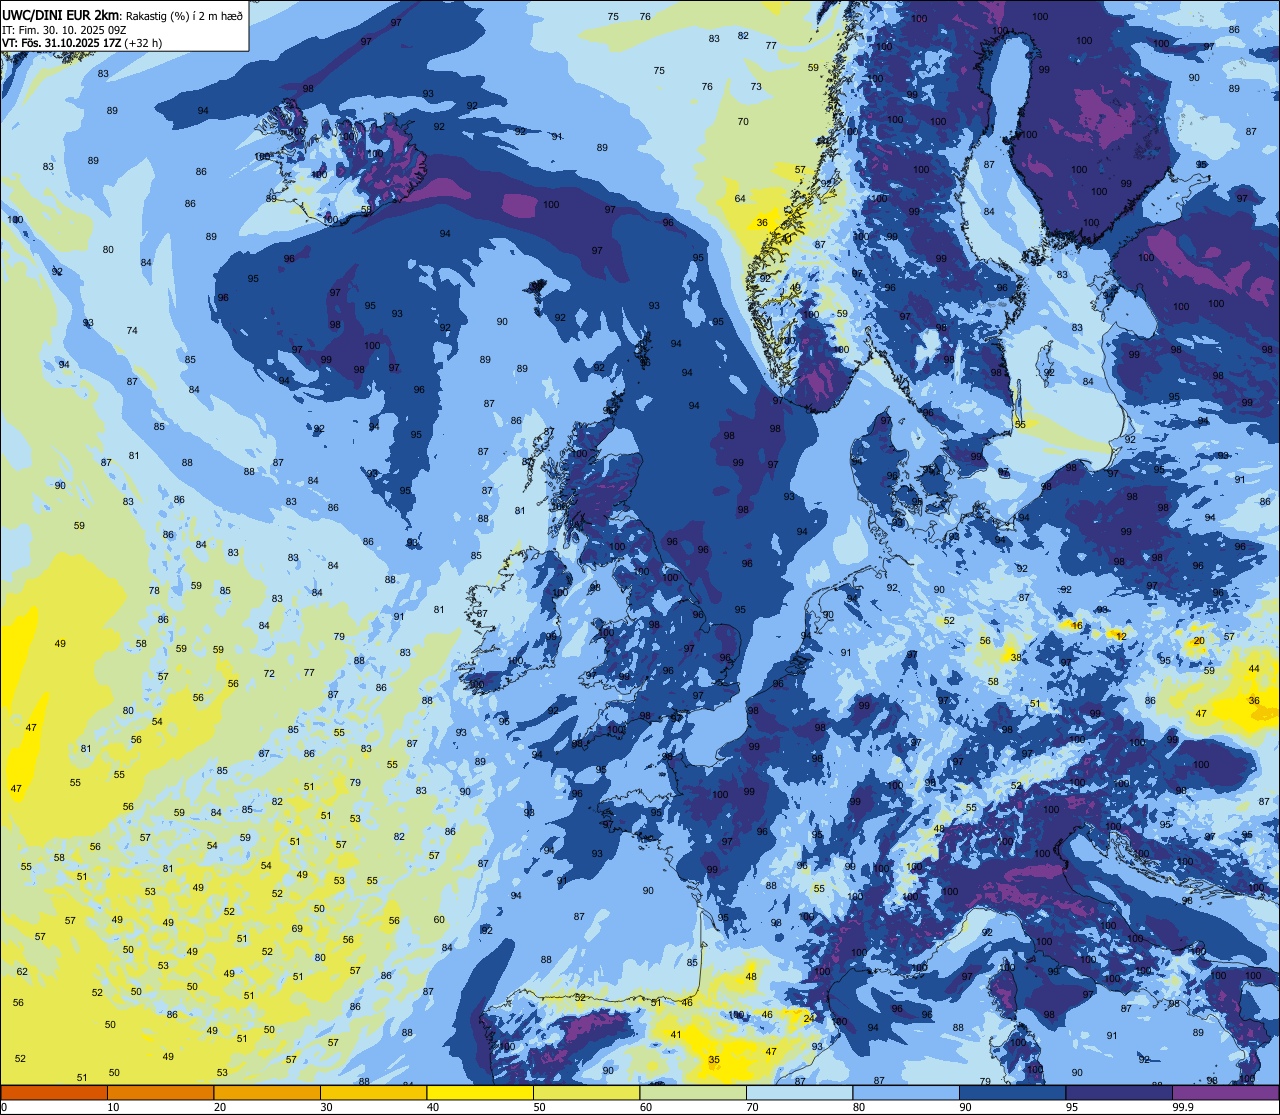Click the '69' humidity value over the Atlantic
This screenshot has height=1115, width=1280.
[x=297, y=929]
